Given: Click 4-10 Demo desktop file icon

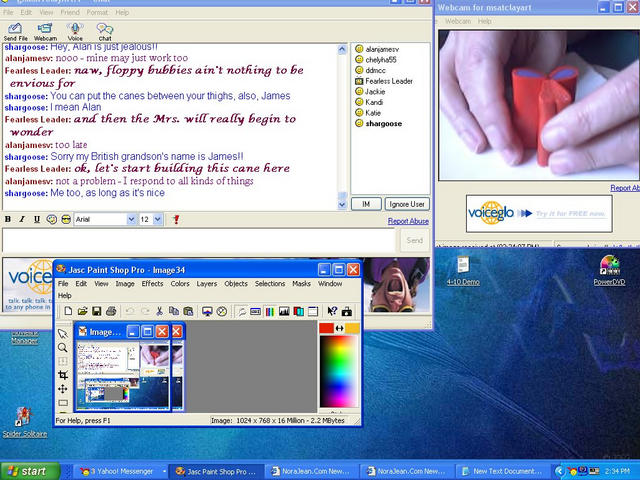Looking at the screenshot, I should [463, 271].
